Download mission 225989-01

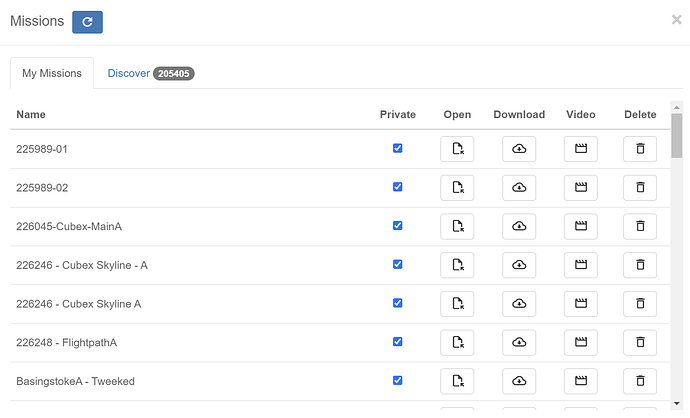519,149
